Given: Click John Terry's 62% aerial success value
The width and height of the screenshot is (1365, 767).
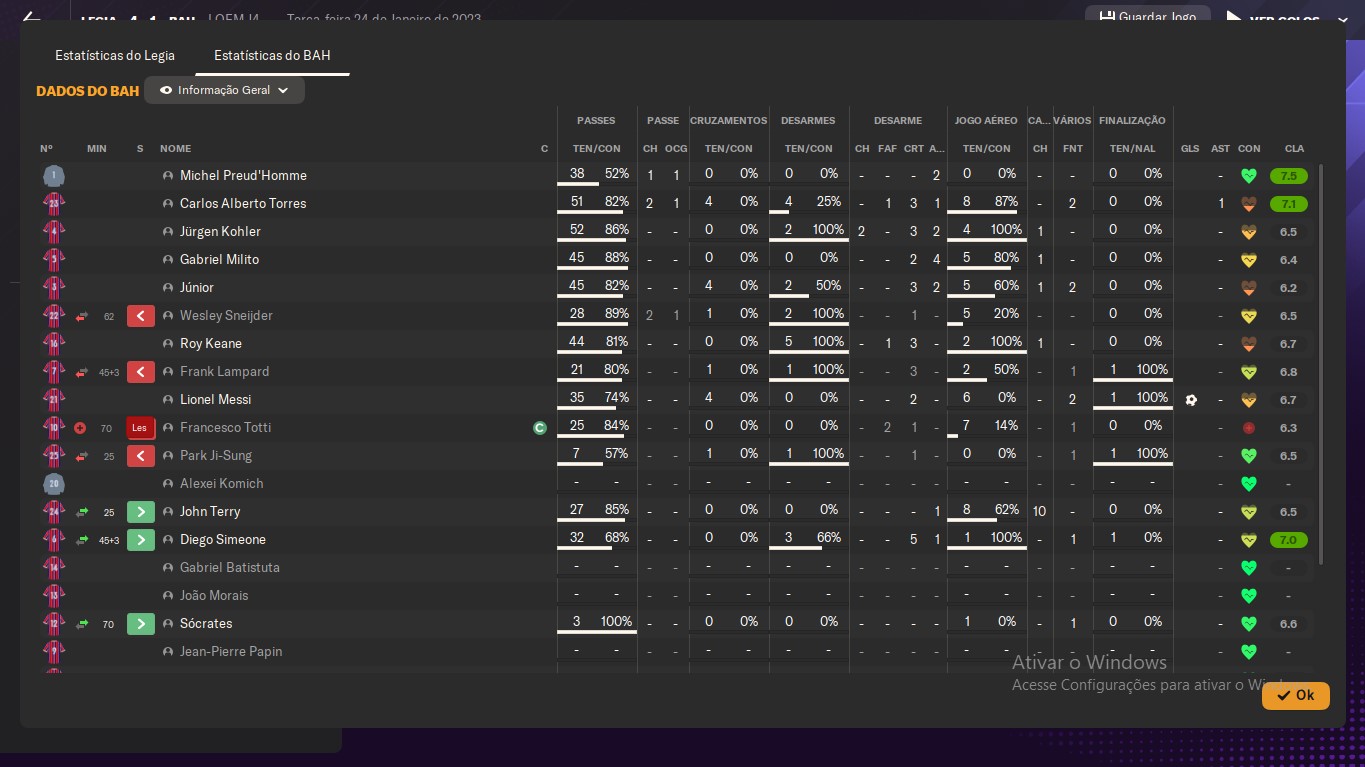Looking at the screenshot, I should point(1007,510).
